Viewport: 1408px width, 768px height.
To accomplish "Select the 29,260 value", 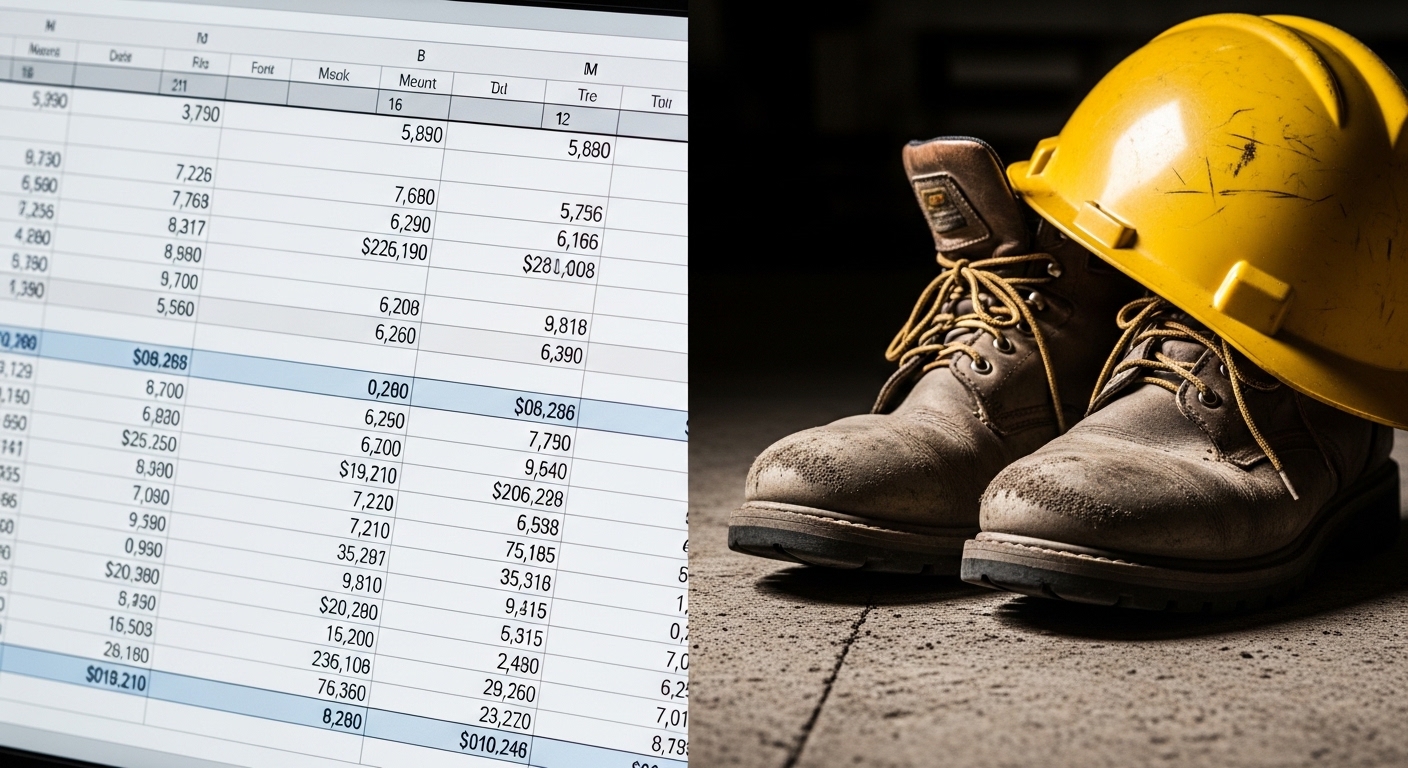I will [507, 690].
